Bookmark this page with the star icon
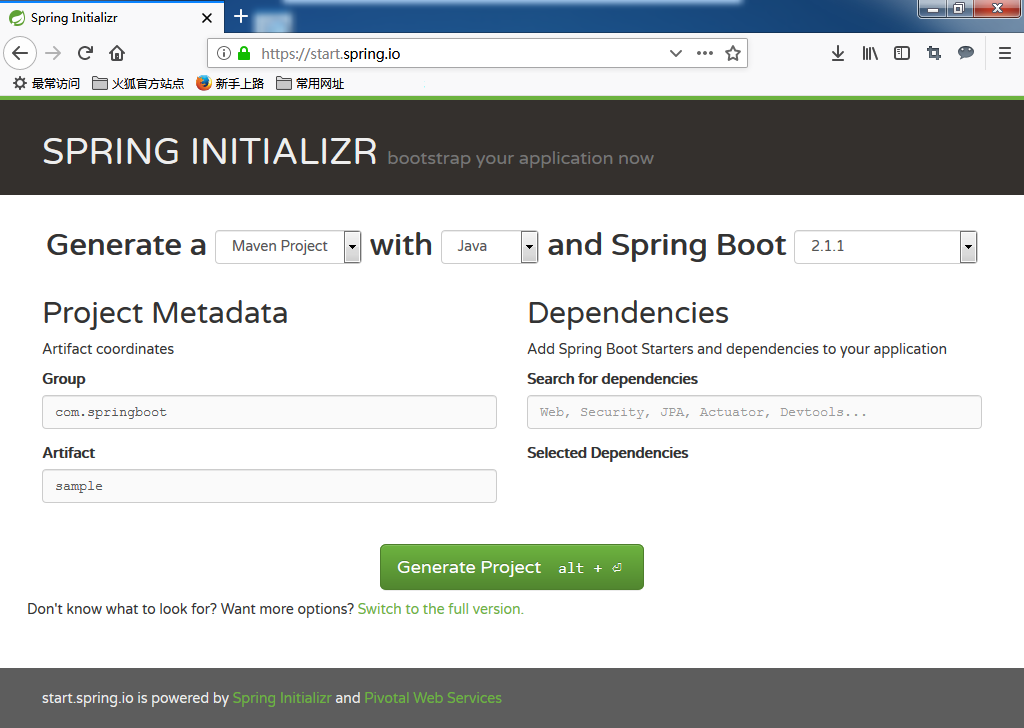Screen dimensions: 1024x728 (733, 53)
